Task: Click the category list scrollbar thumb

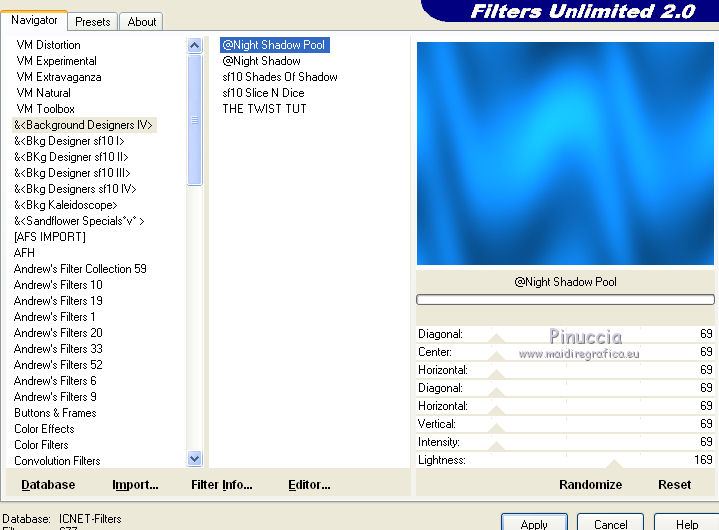Action: [x=194, y=120]
